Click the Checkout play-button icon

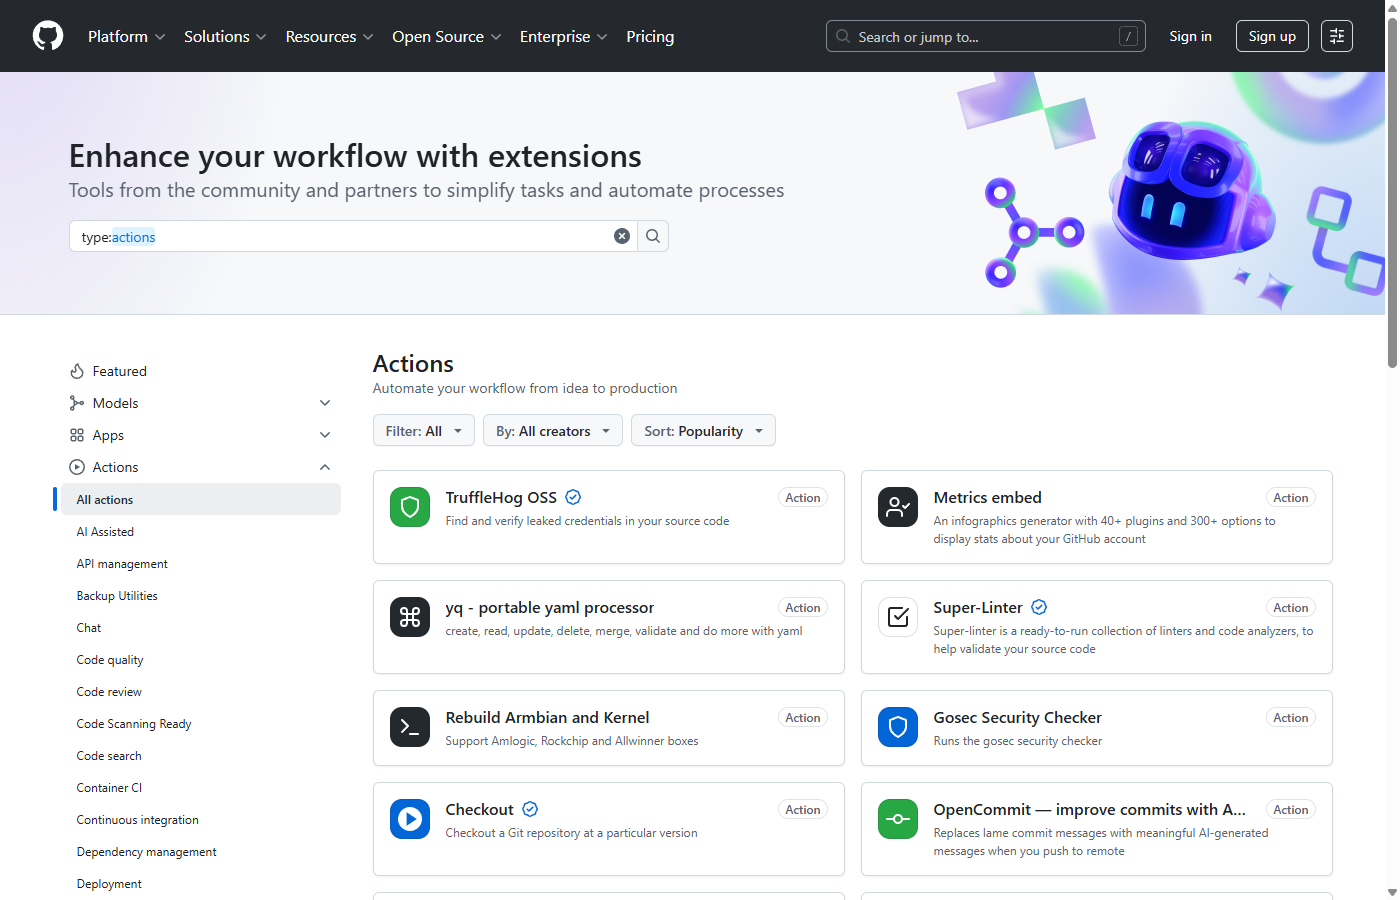pyautogui.click(x=409, y=819)
